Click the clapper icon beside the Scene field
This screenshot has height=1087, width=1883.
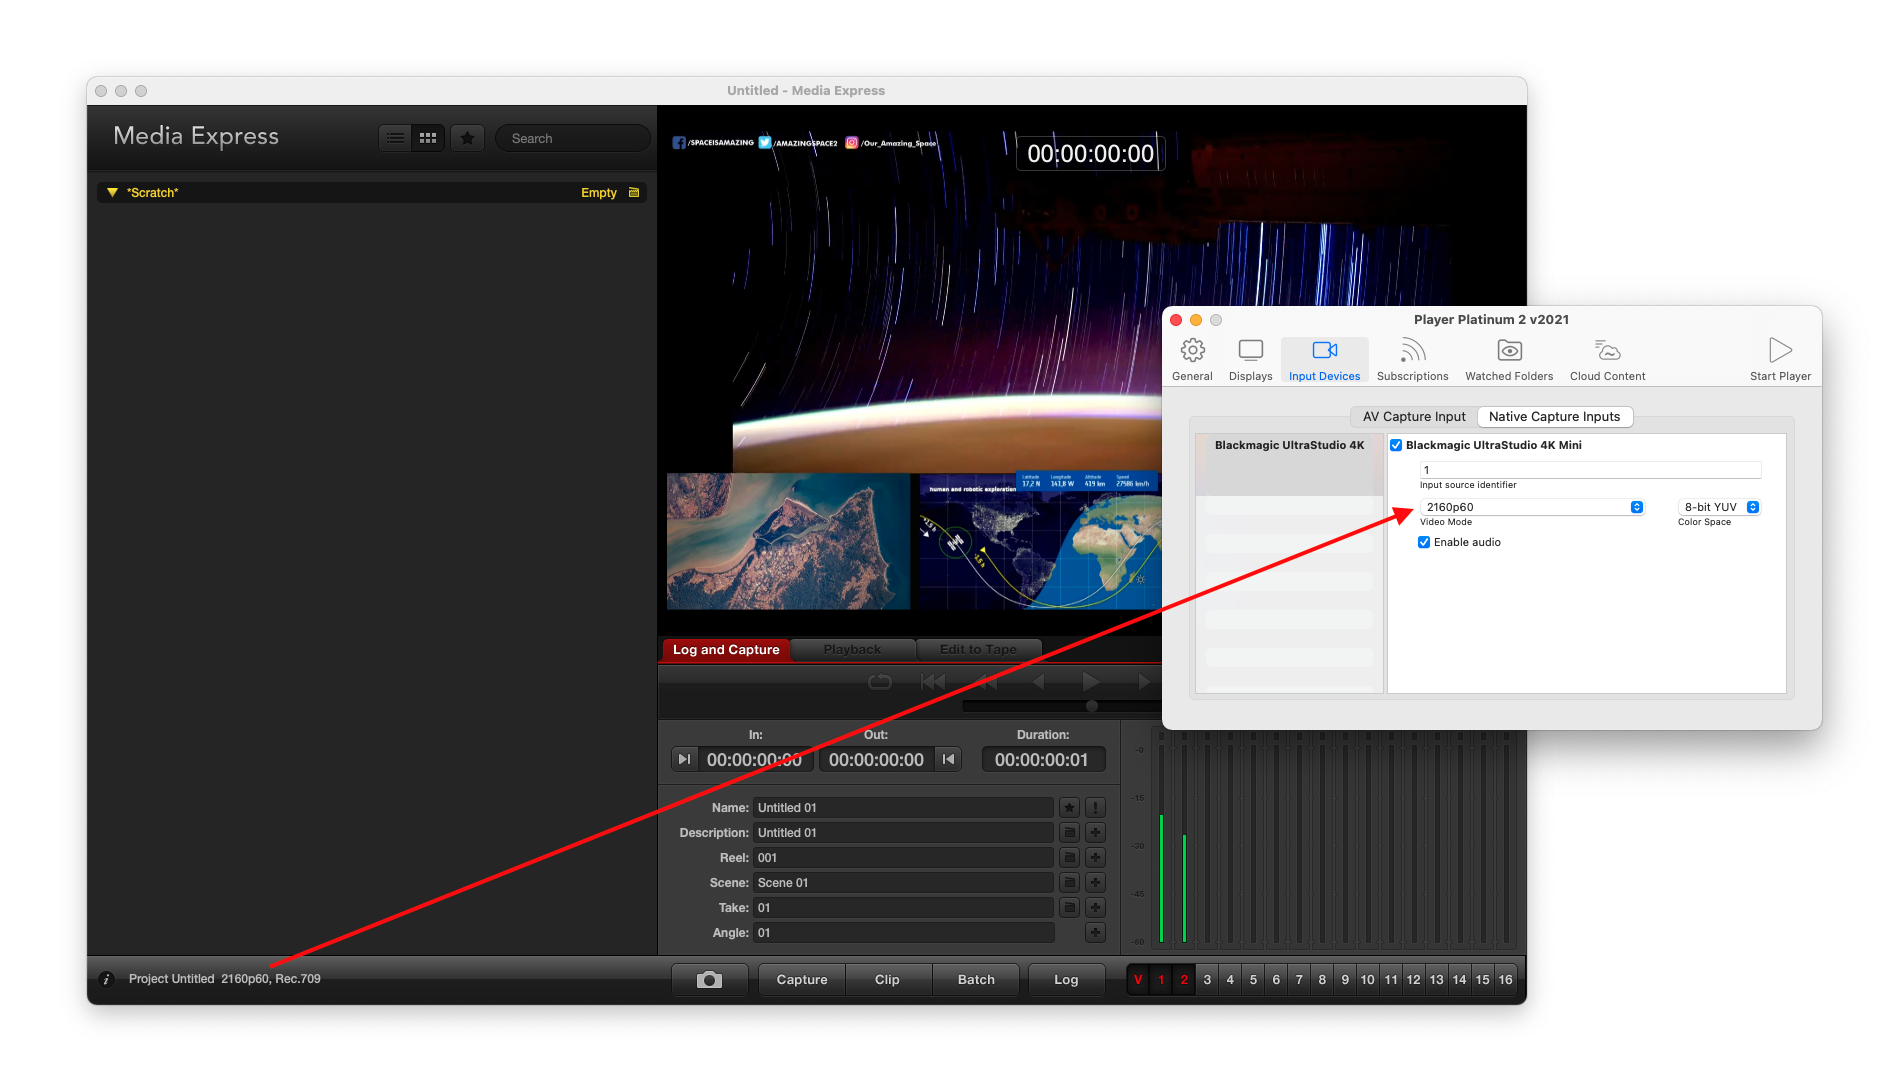[1070, 883]
